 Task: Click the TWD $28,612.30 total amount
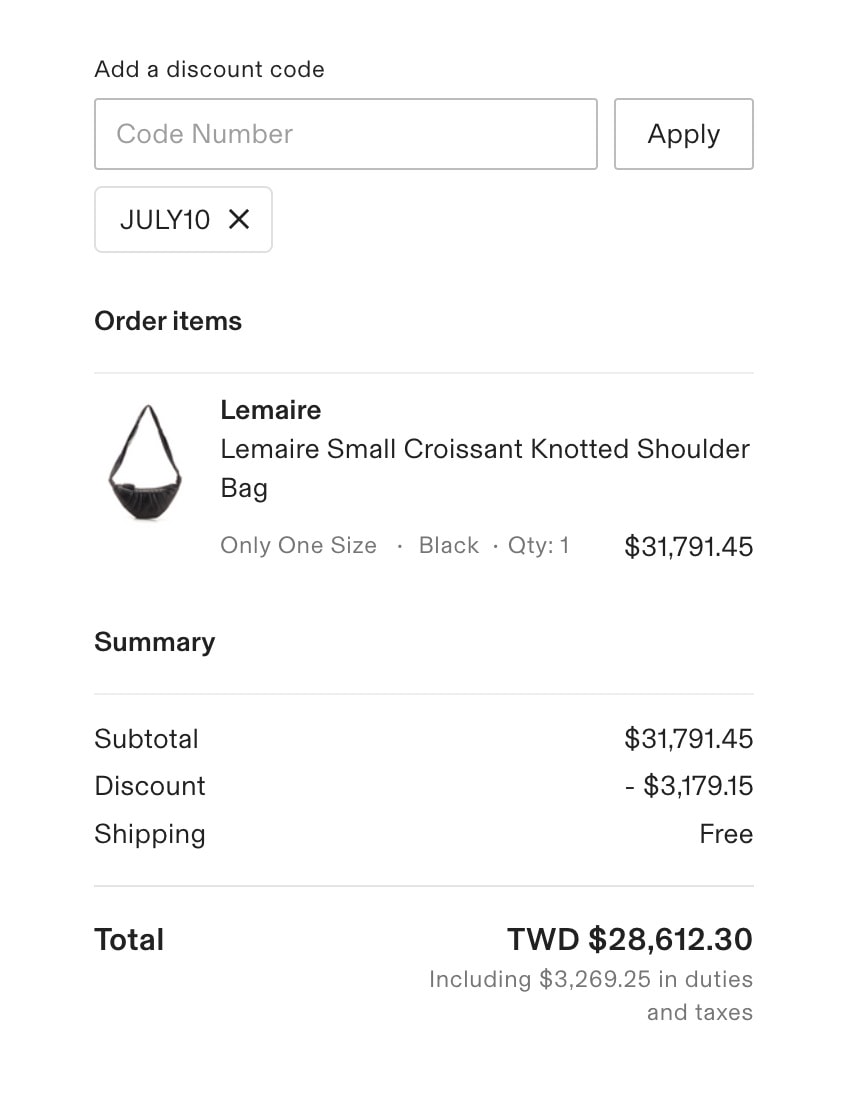(x=630, y=939)
